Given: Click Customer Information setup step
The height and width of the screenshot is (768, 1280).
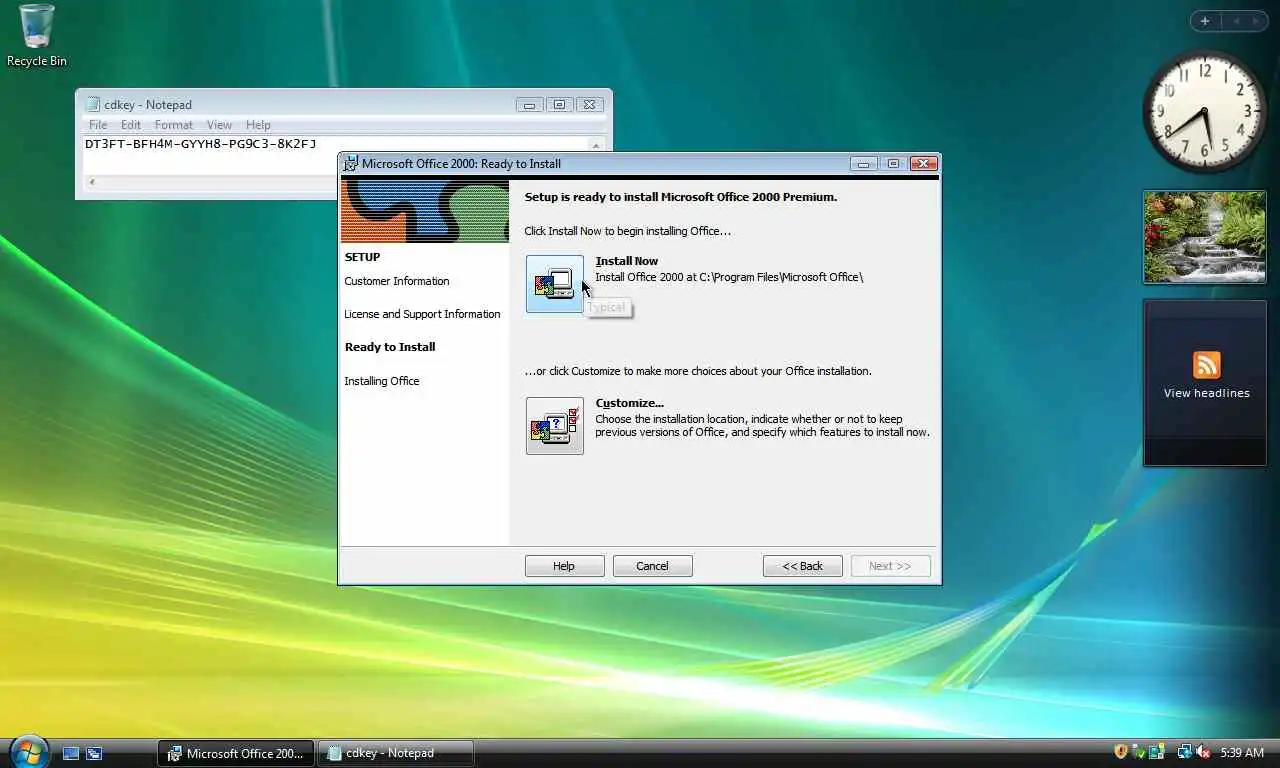Looking at the screenshot, I should pyautogui.click(x=397, y=281).
